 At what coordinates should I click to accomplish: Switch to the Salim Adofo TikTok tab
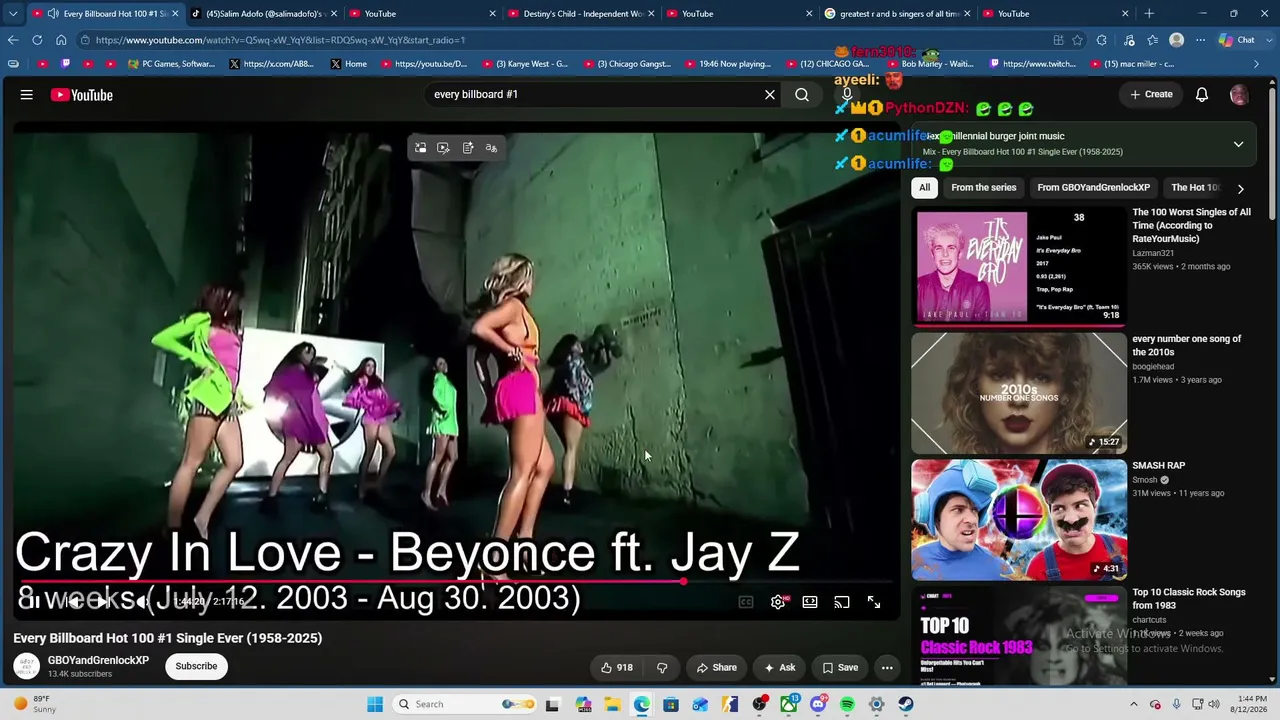tap(266, 14)
